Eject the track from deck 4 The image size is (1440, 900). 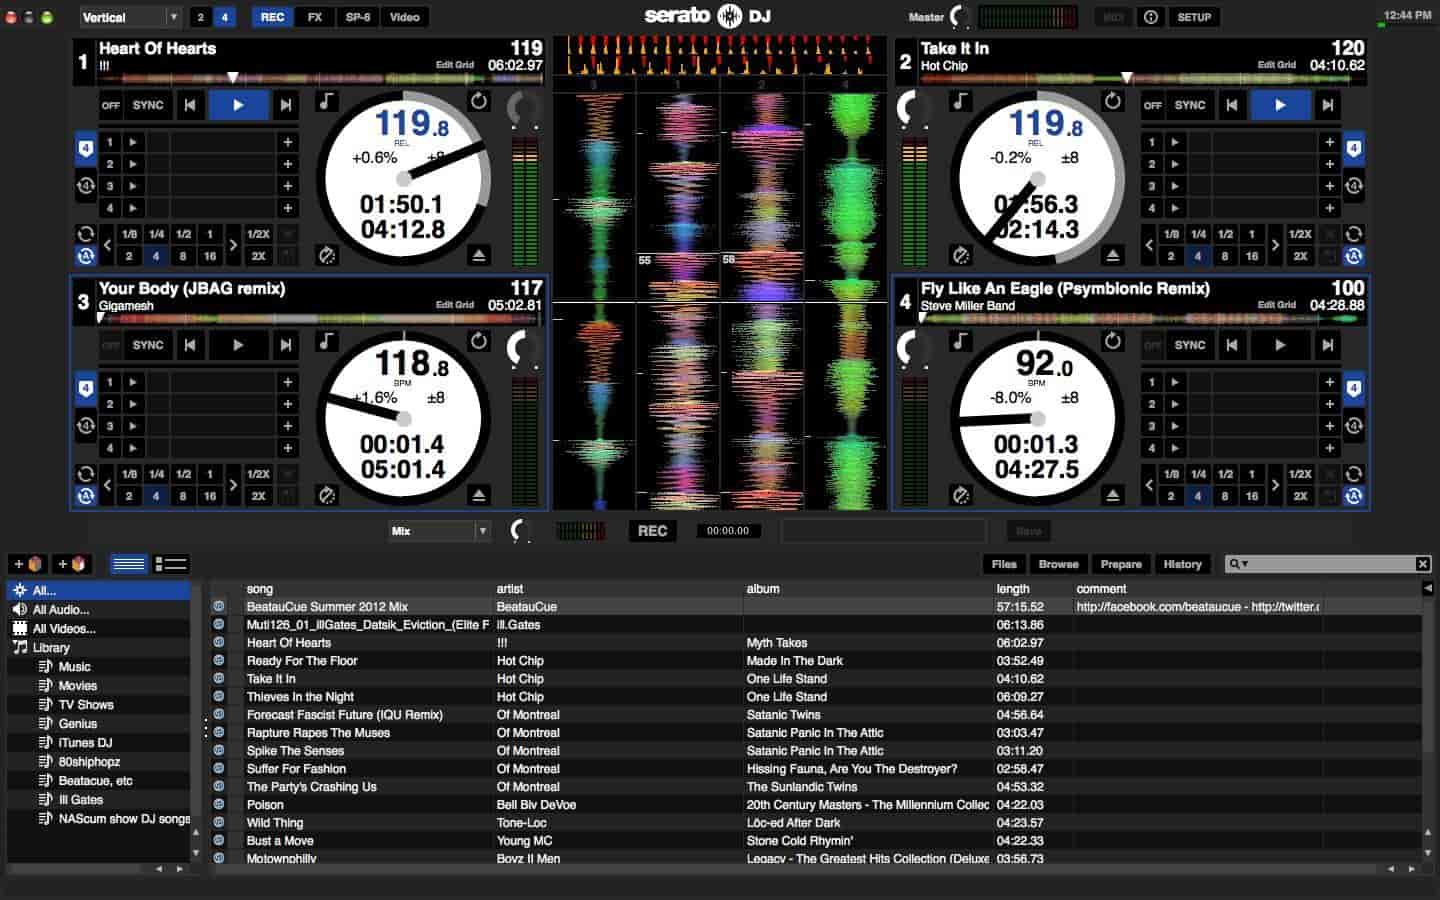1113,493
